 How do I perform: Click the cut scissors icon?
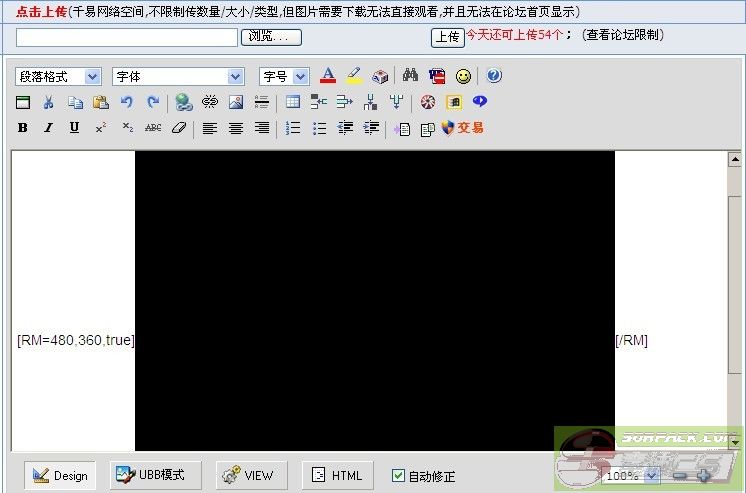point(48,102)
